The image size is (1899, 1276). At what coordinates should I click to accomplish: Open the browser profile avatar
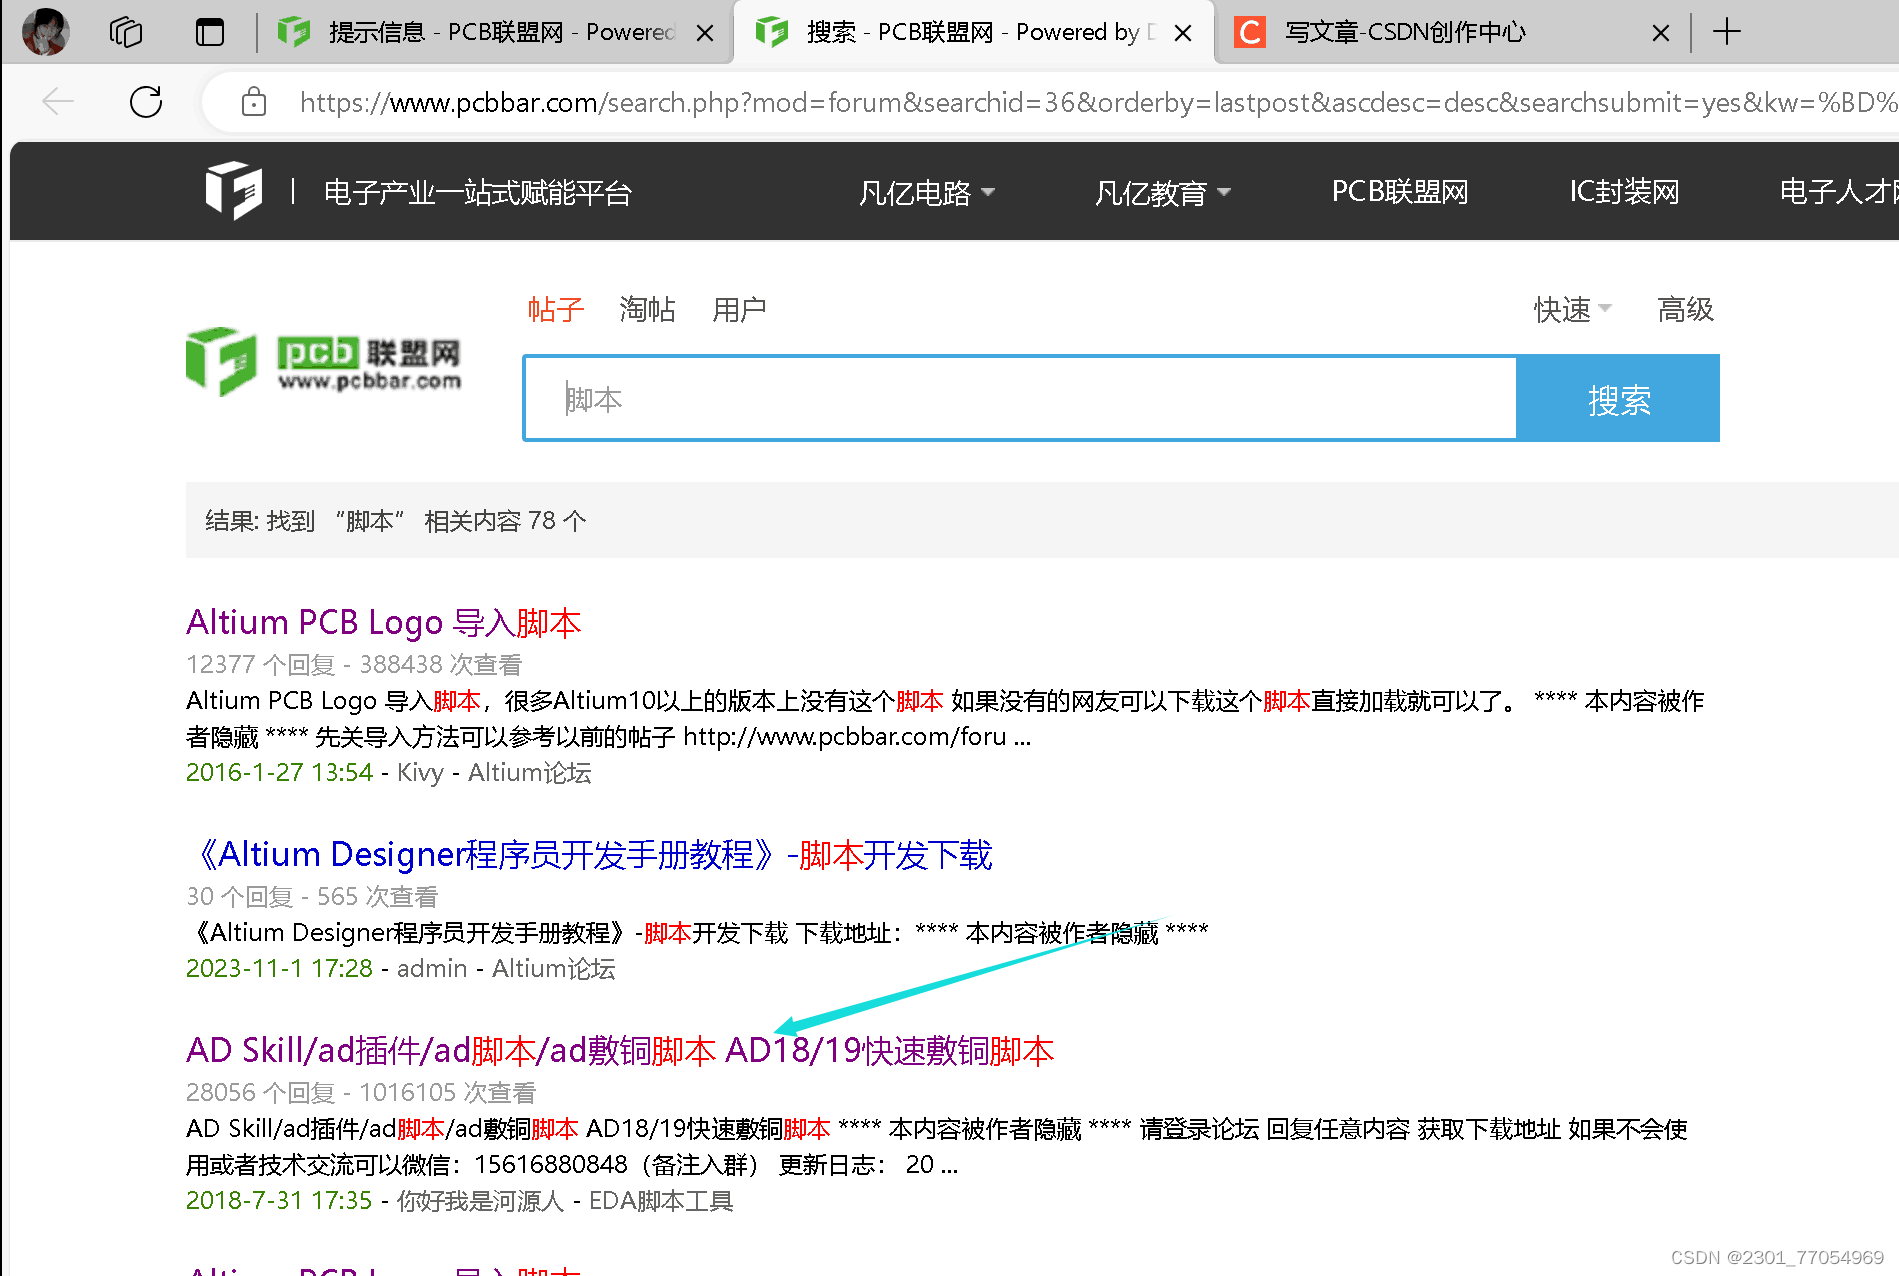tap(45, 32)
